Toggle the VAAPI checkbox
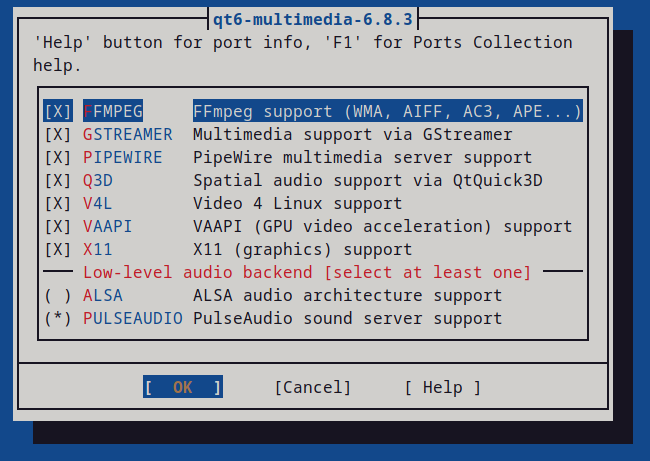Screen dimensions: 650x461 pyautogui.click(x=57, y=226)
